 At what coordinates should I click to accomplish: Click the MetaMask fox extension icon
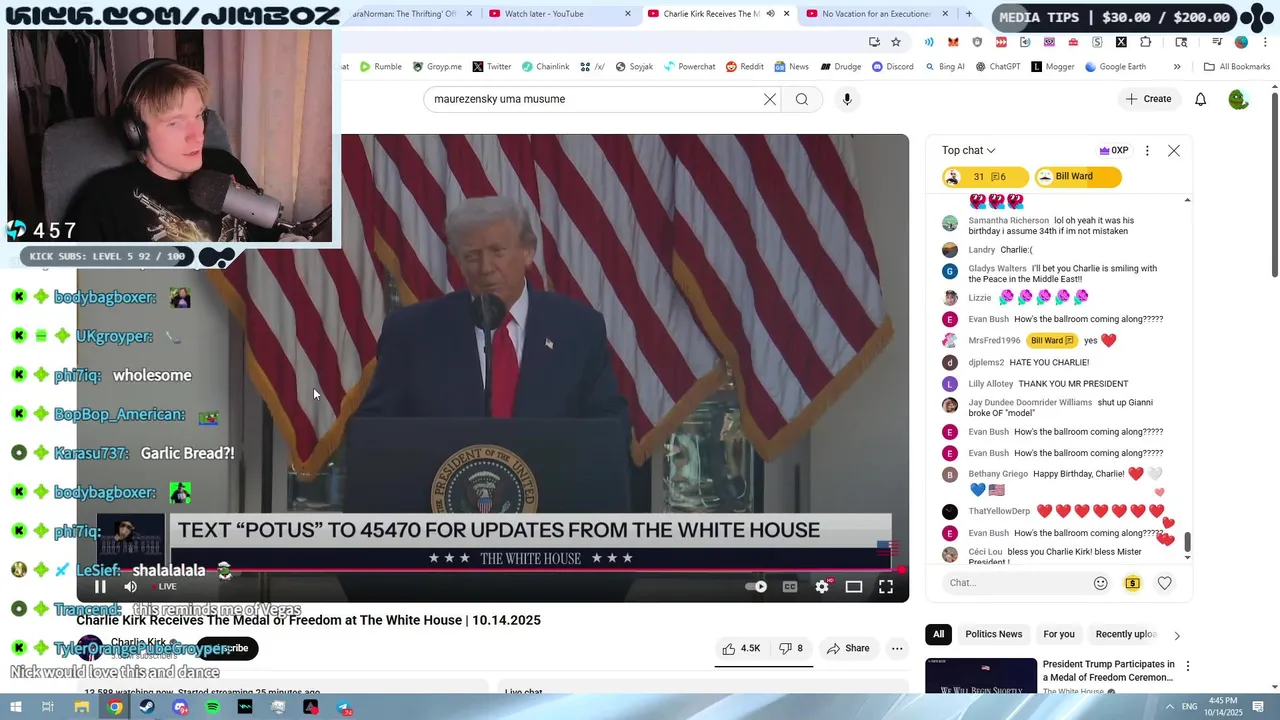(953, 42)
